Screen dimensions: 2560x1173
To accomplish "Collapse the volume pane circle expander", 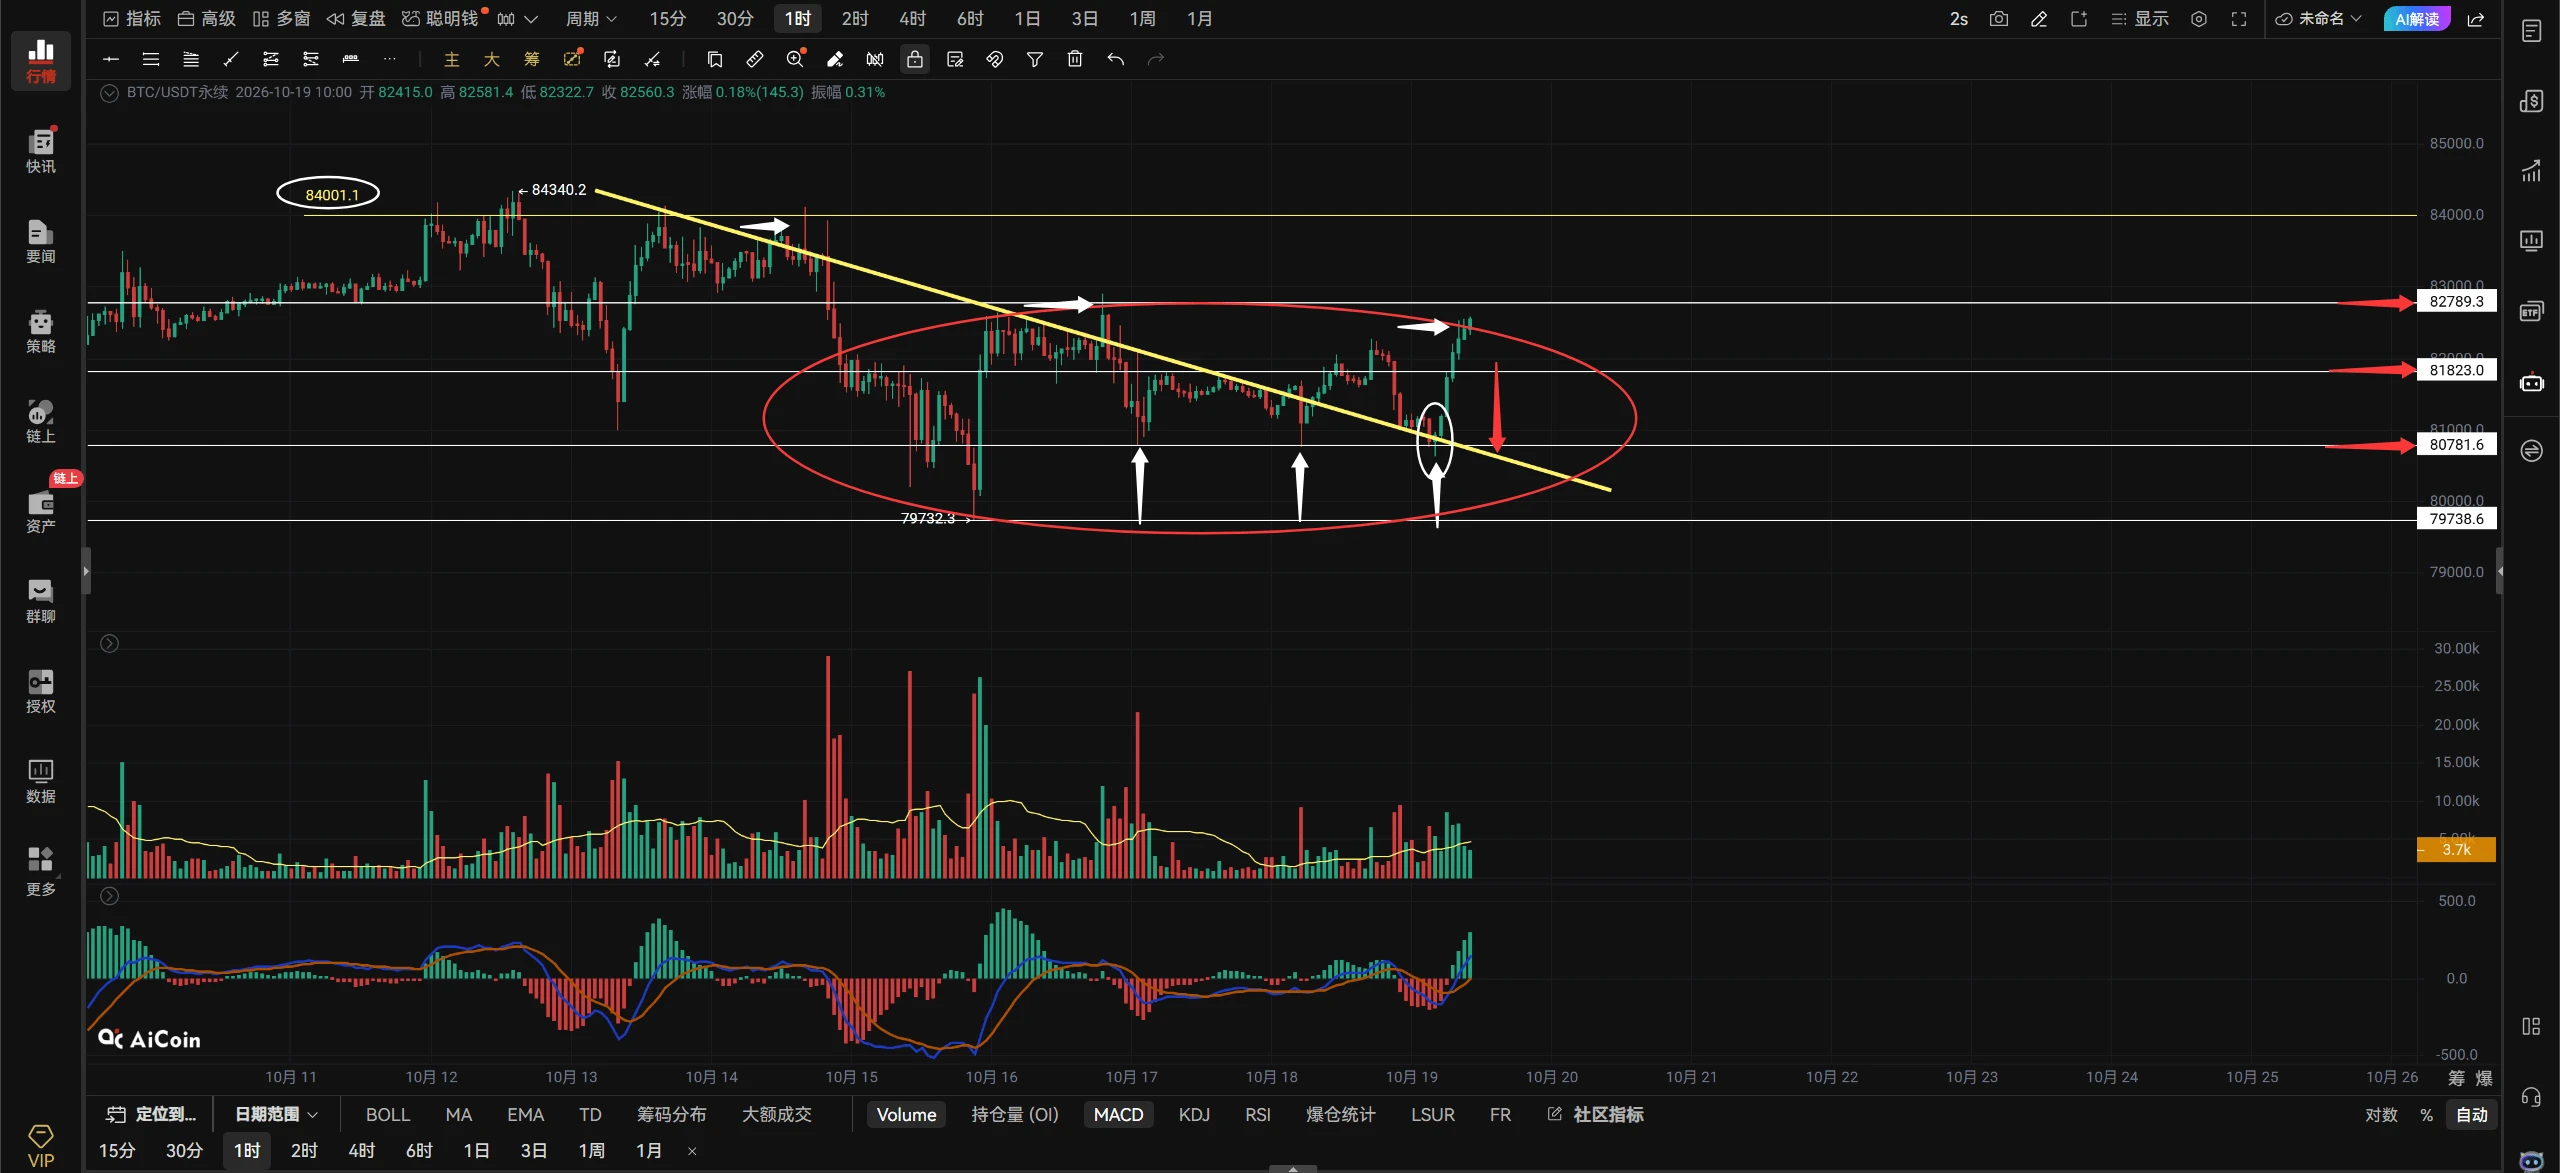I will tap(110, 644).
